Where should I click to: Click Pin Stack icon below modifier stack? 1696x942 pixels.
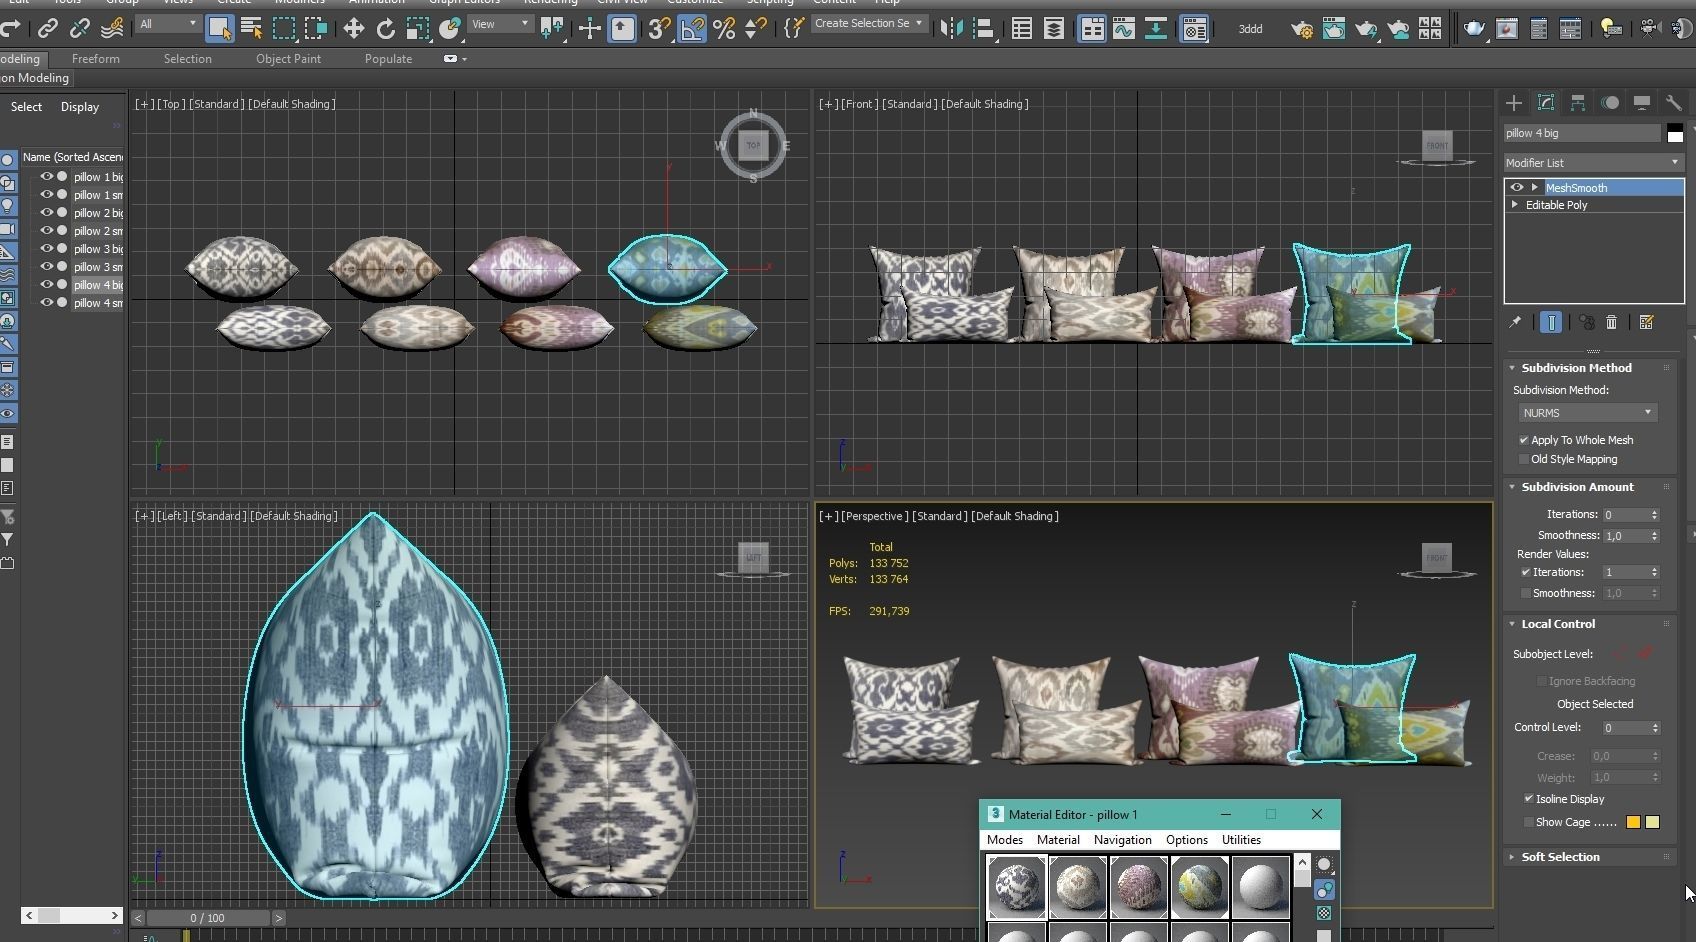coord(1515,322)
